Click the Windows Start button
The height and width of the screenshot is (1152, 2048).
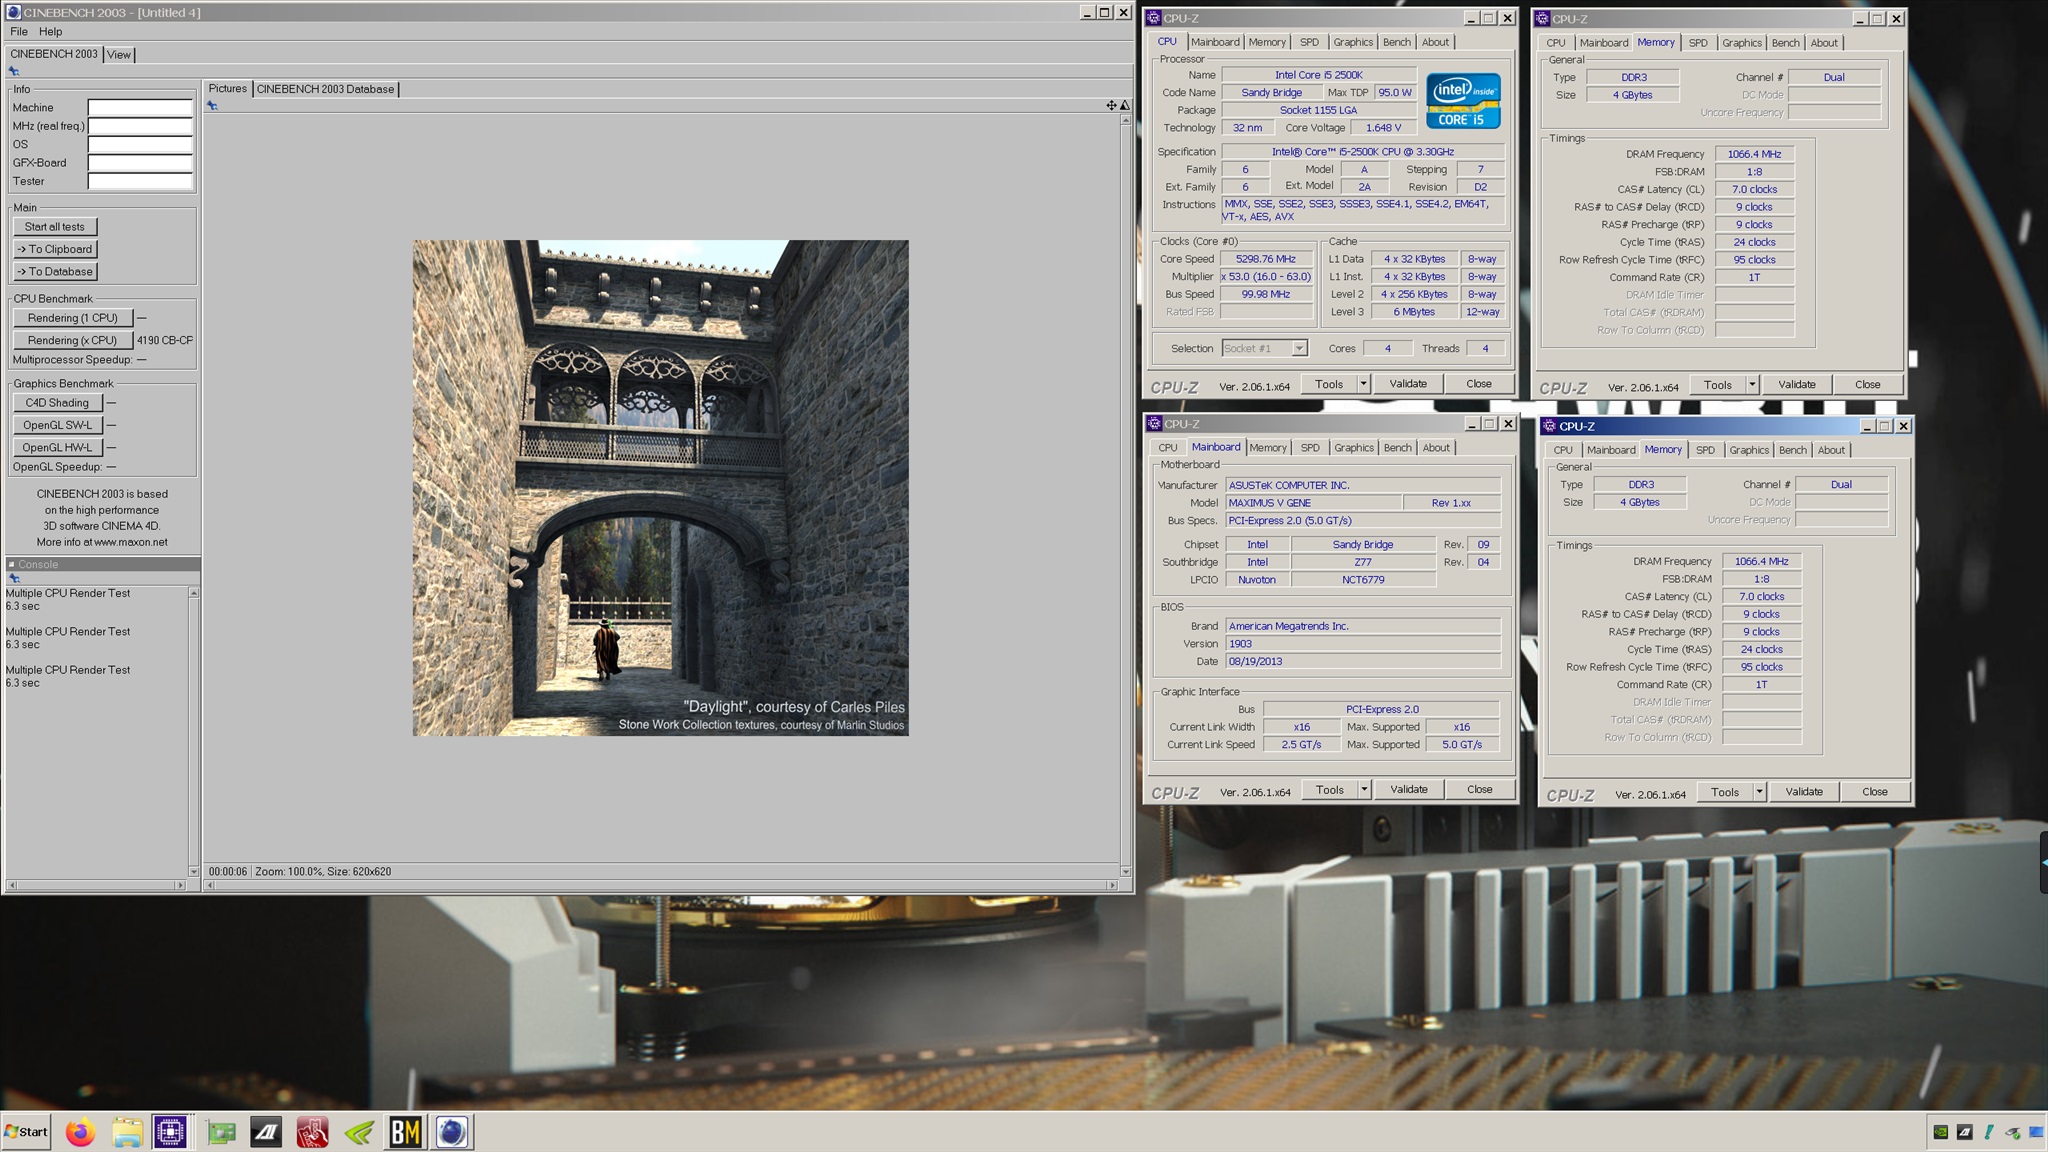click(26, 1132)
